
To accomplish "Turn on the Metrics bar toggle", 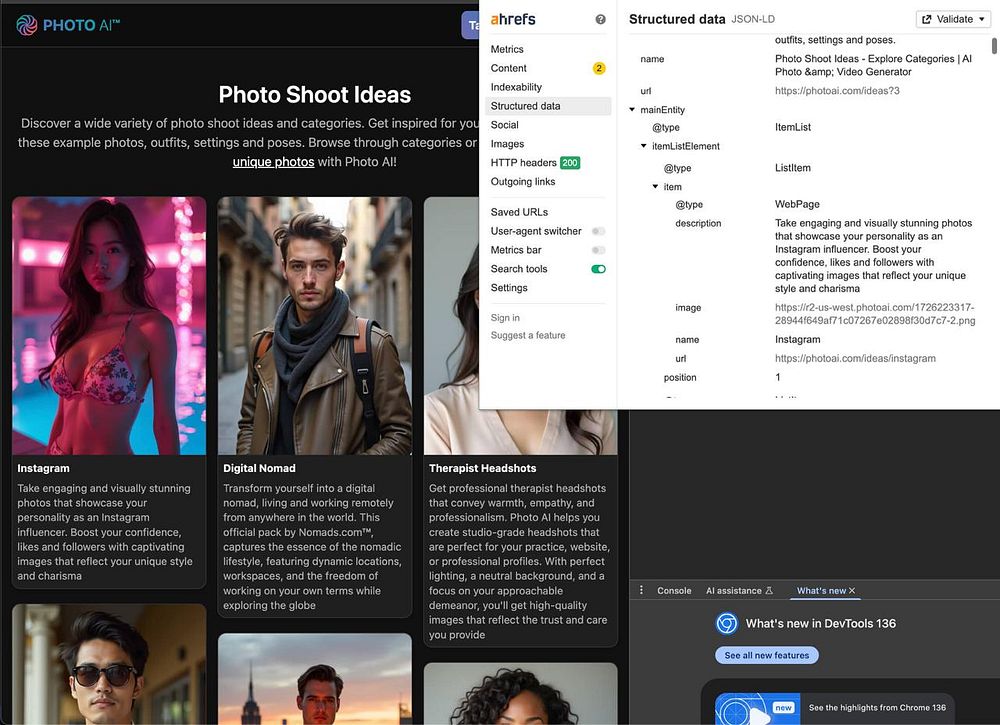I will [598, 250].
